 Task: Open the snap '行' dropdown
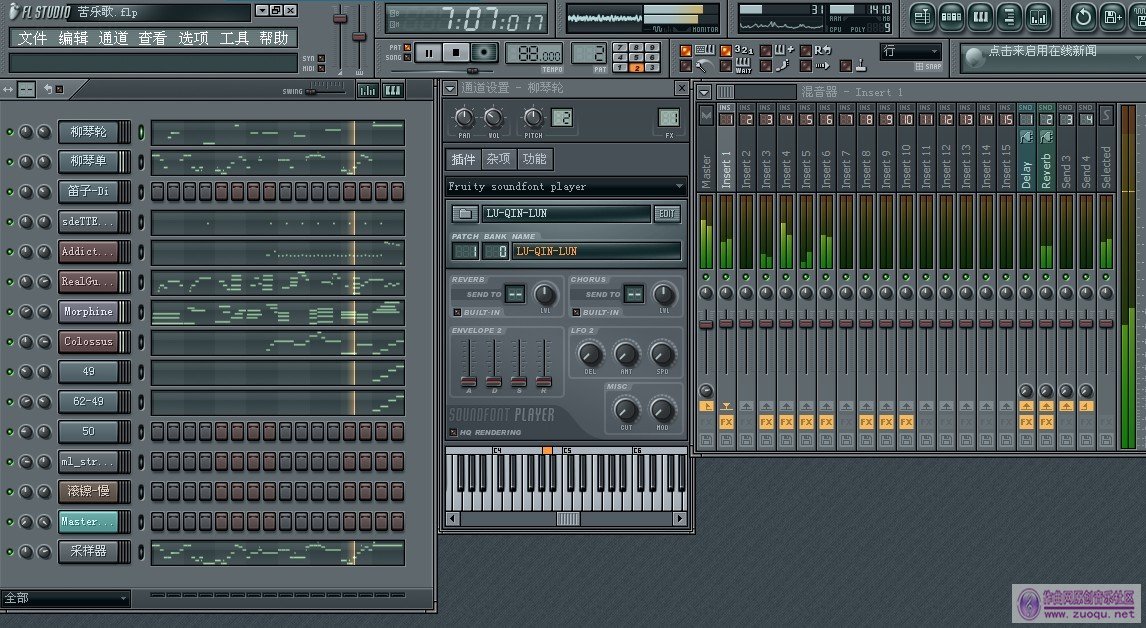click(911, 51)
